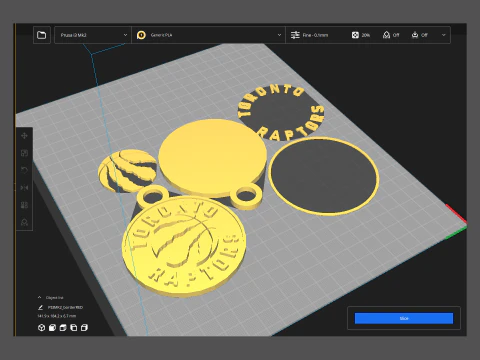The width and height of the screenshot is (480, 360).
Task: Select the Move tool in left toolbar
Action: click(x=24, y=136)
